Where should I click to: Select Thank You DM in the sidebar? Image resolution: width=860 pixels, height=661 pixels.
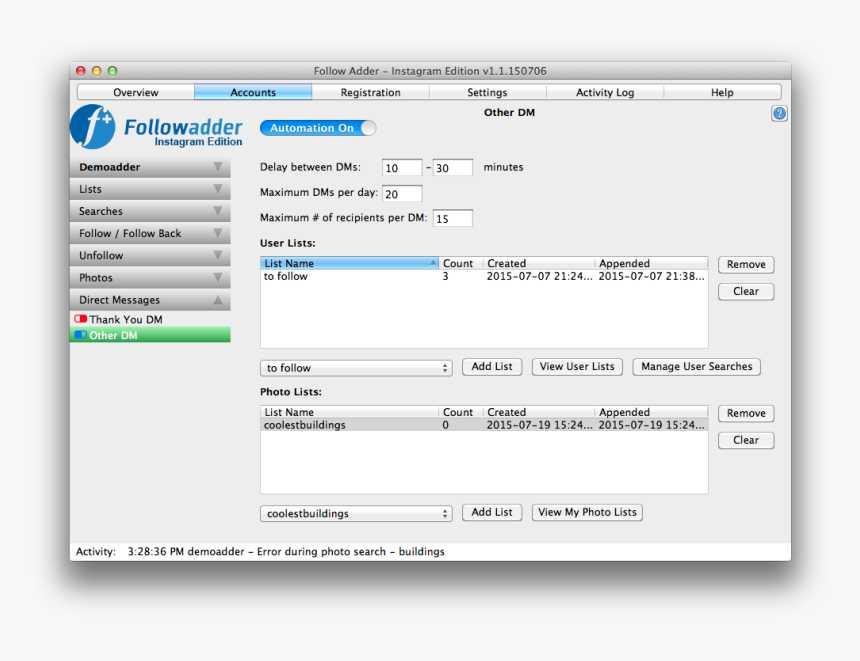click(x=150, y=319)
